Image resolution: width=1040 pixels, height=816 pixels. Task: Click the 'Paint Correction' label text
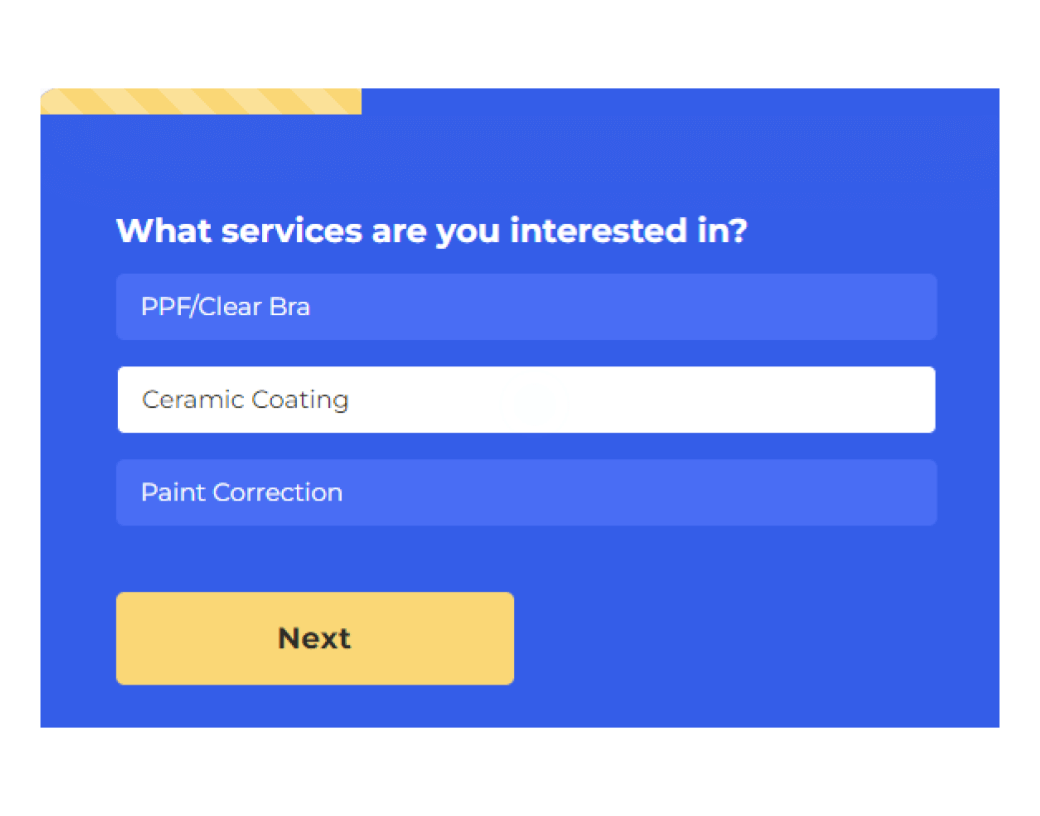[x=241, y=492]
